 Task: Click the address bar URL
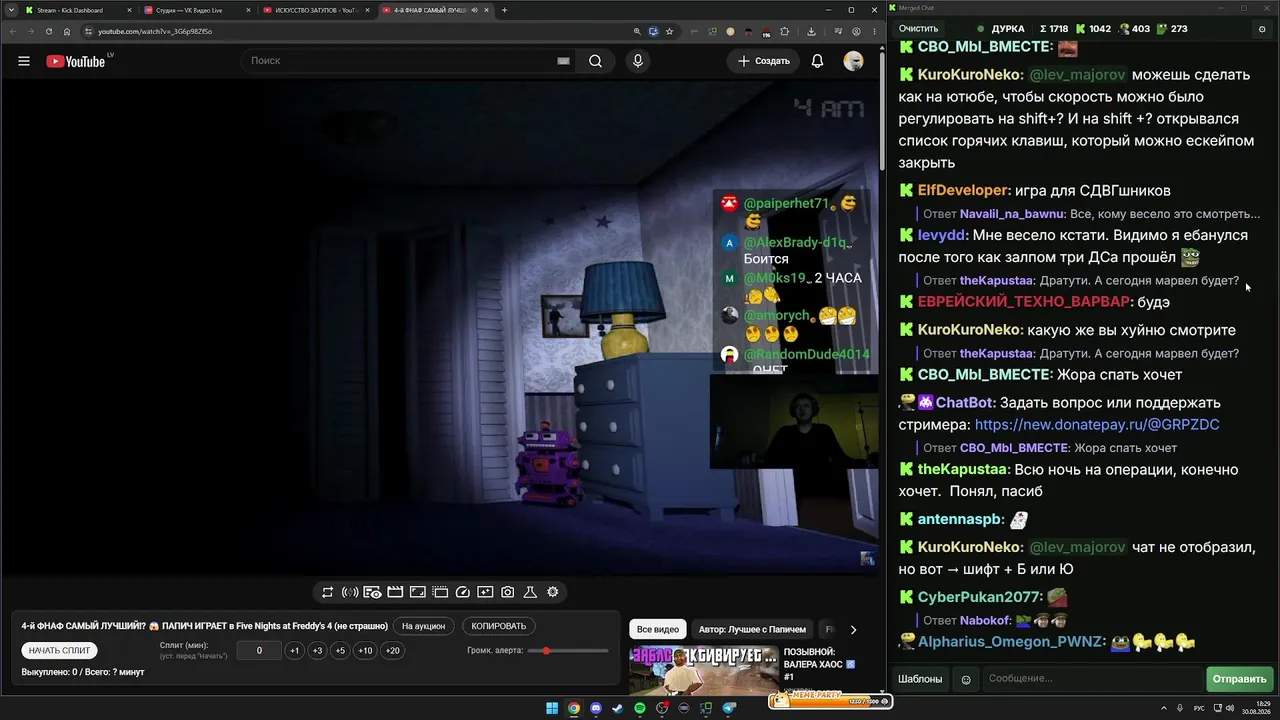(155, 31)
